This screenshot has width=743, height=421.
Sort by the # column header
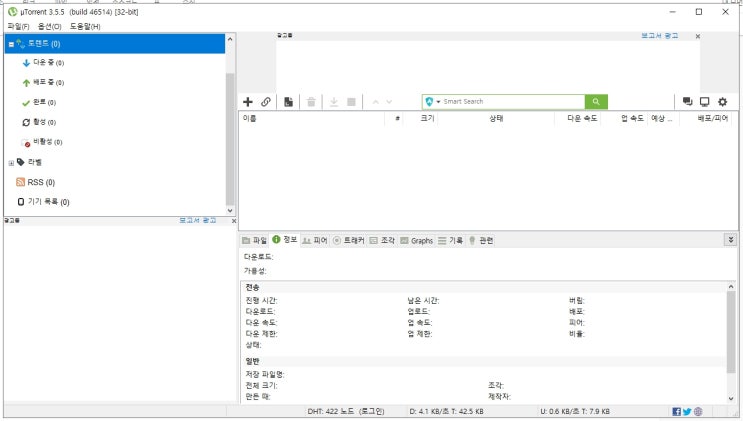394,119
